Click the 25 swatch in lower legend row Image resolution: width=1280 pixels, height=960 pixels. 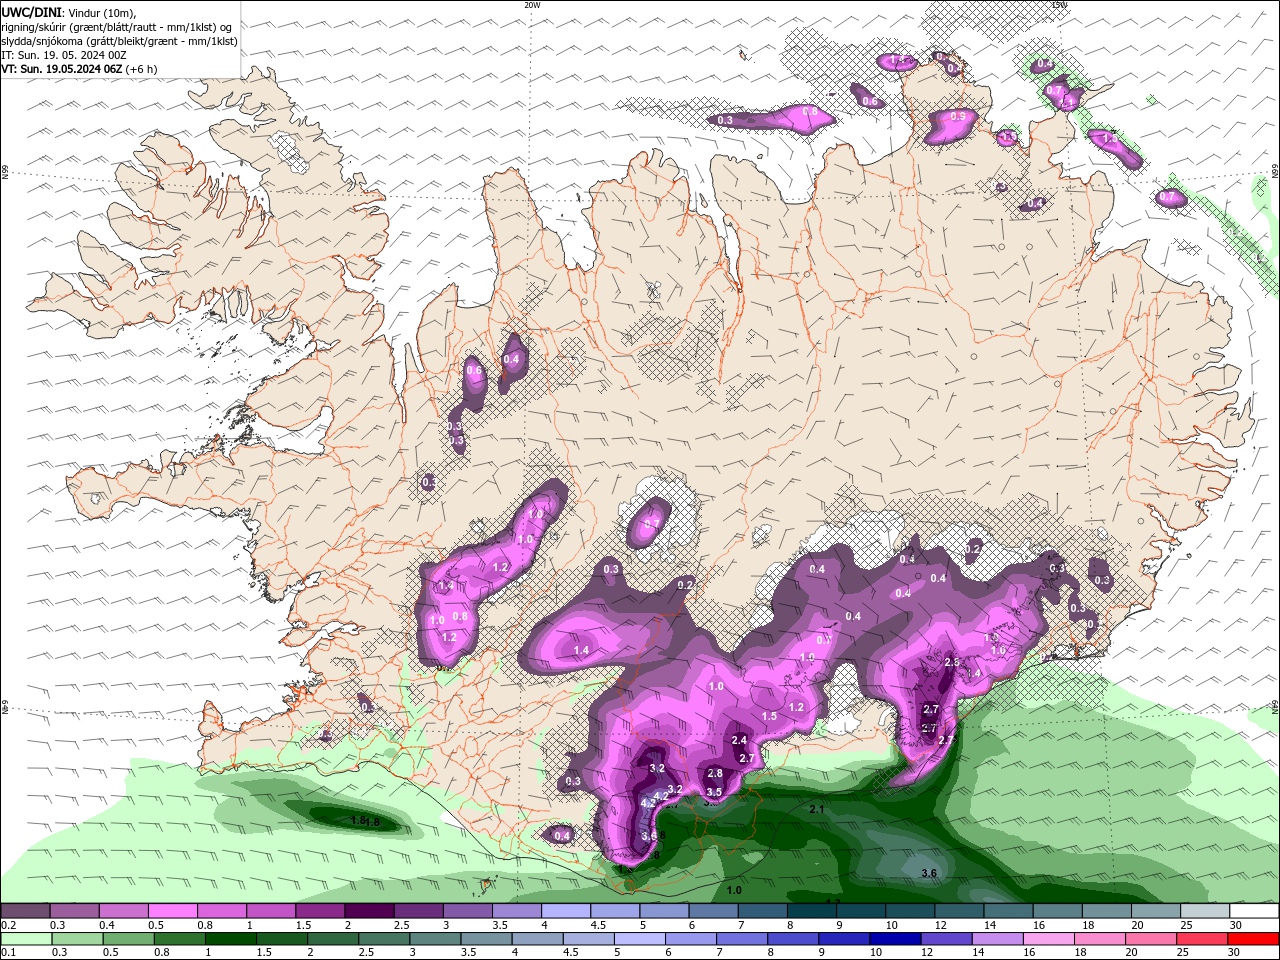(1200, 939)
